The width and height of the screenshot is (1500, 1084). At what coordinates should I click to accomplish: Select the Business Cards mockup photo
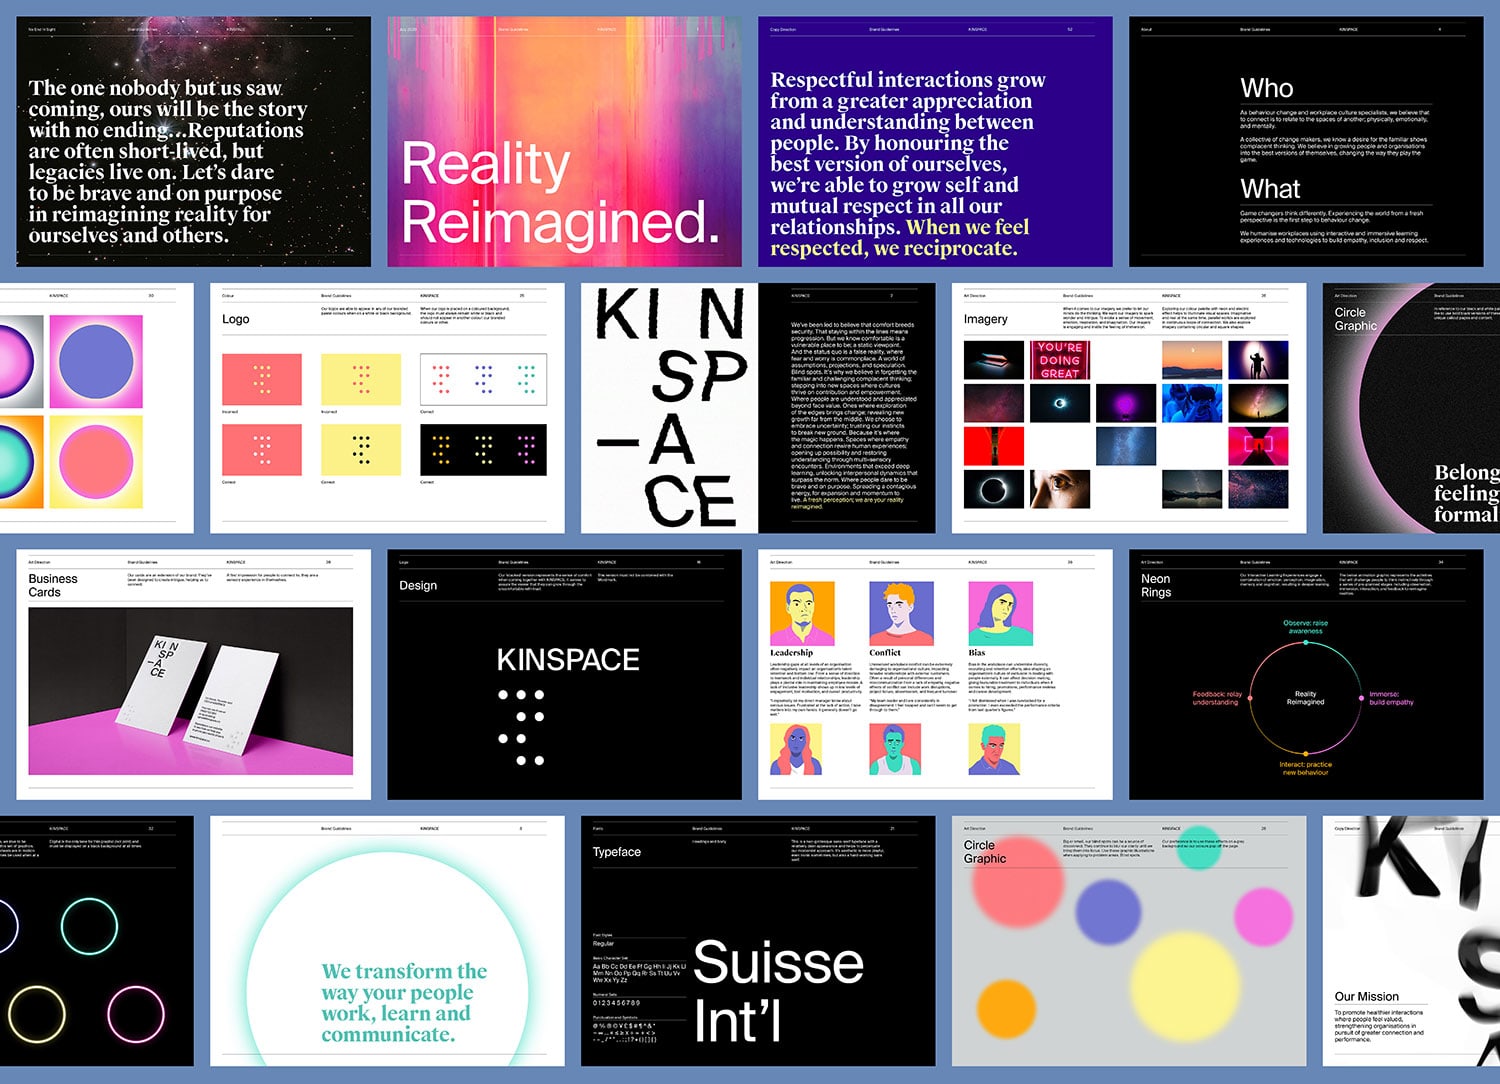(190, 691)
